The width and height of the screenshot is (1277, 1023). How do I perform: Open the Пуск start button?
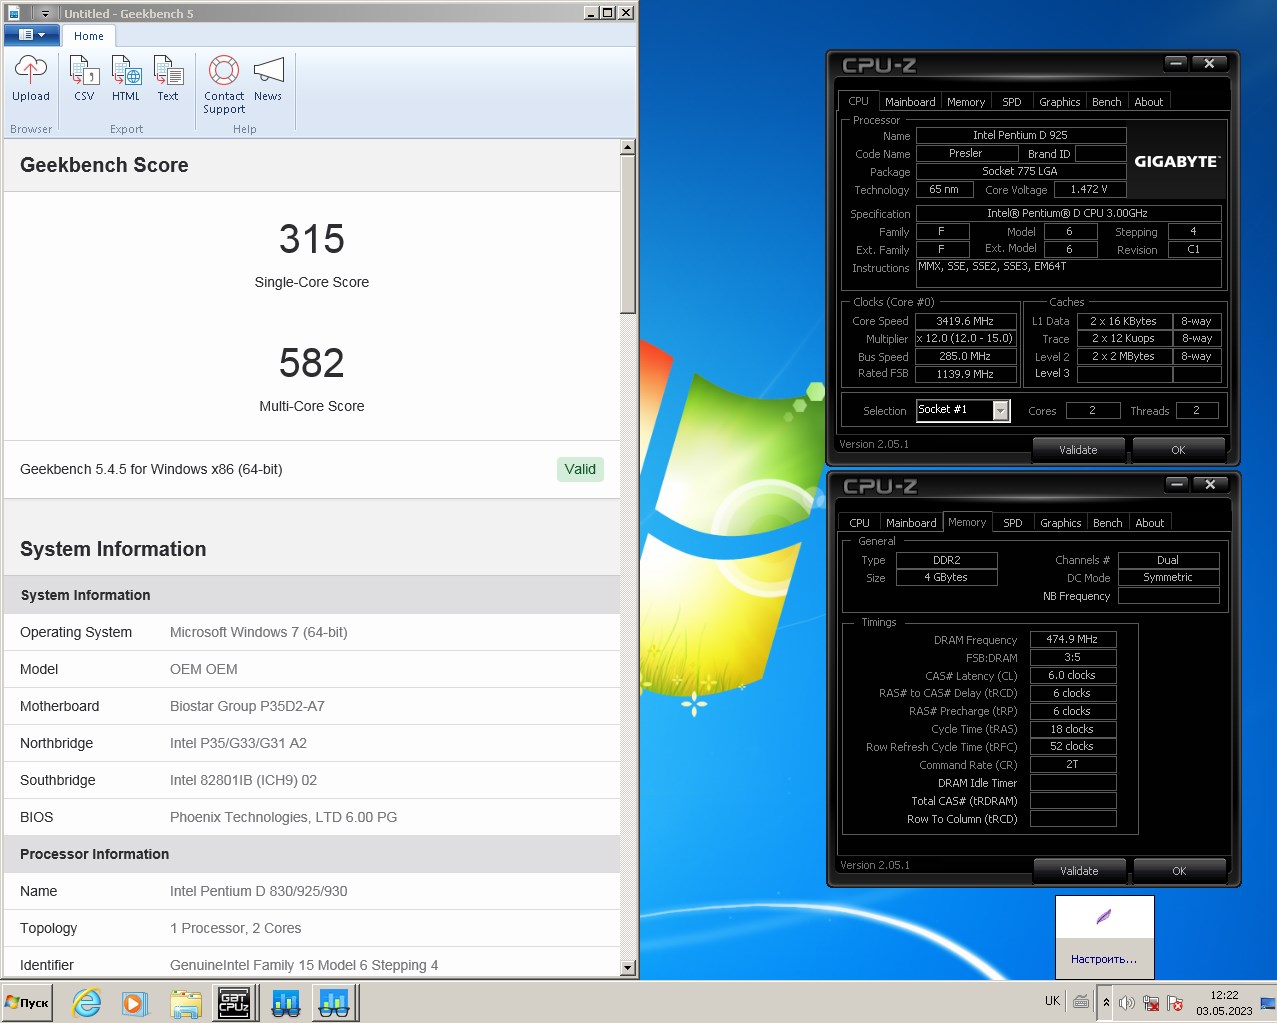[x=28, y=1002]
